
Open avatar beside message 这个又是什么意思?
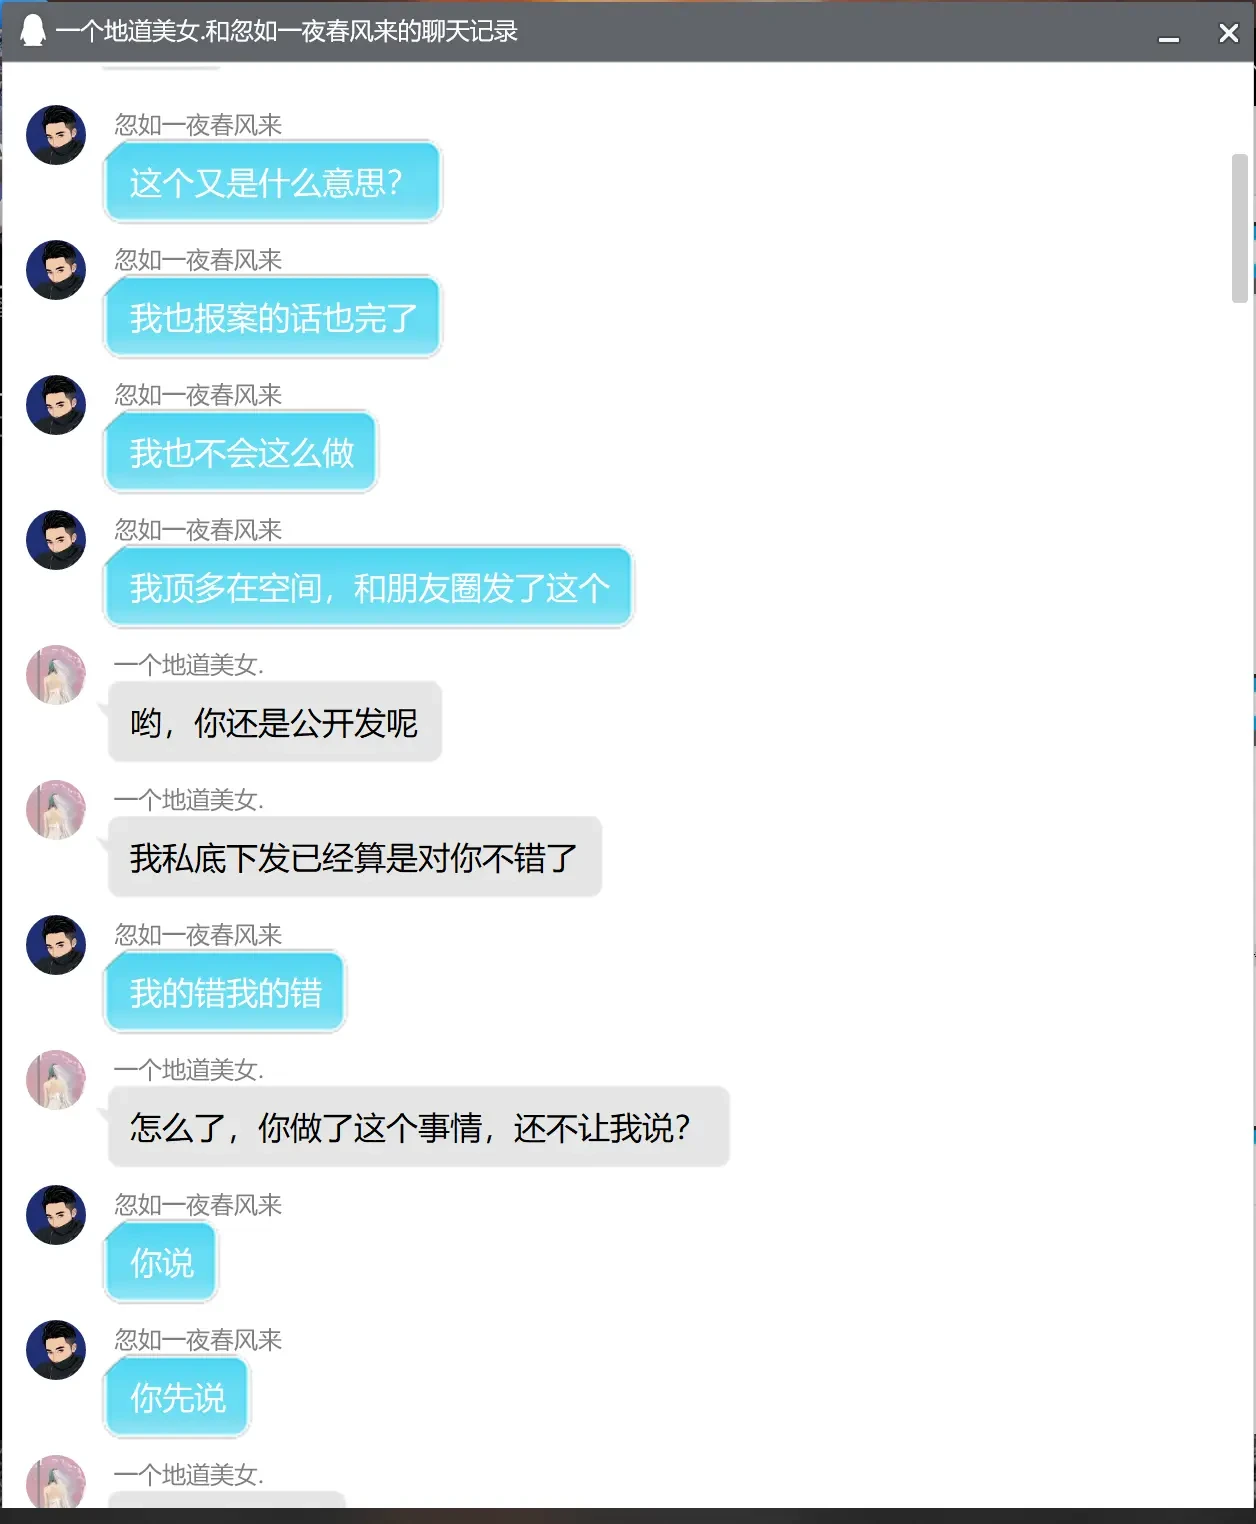point(56,135)
